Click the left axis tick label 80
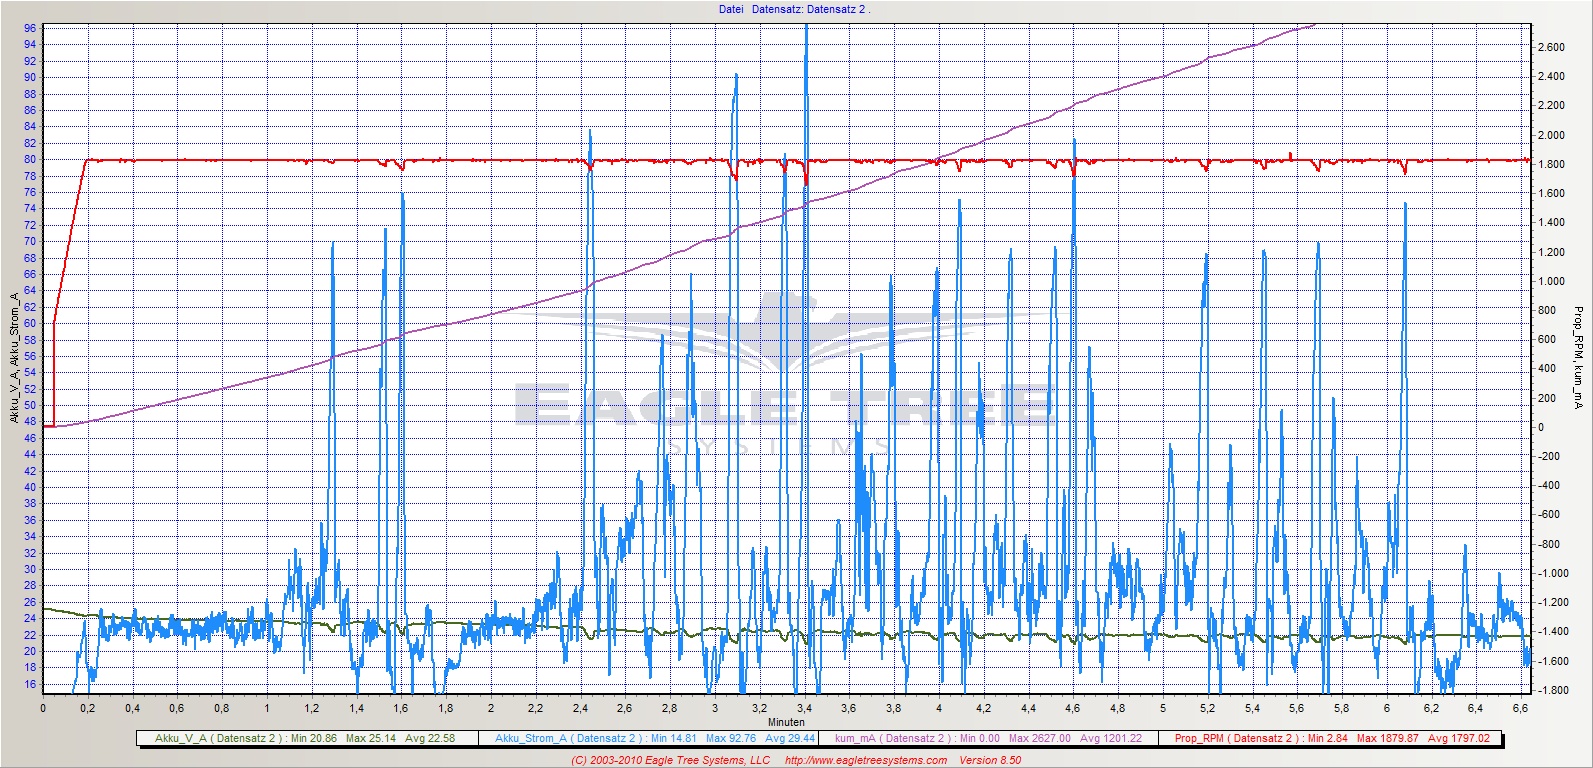This screenshot has height=768, width=1593. 30,159
